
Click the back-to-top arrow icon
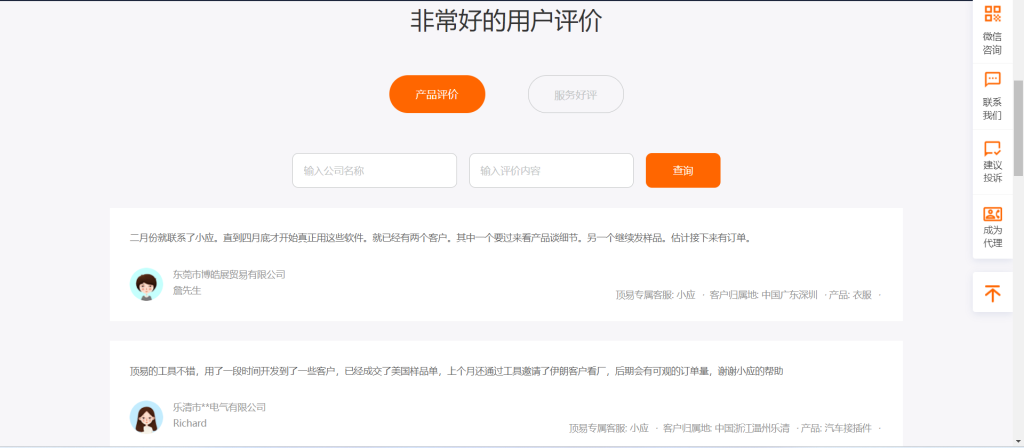point(992,293)
